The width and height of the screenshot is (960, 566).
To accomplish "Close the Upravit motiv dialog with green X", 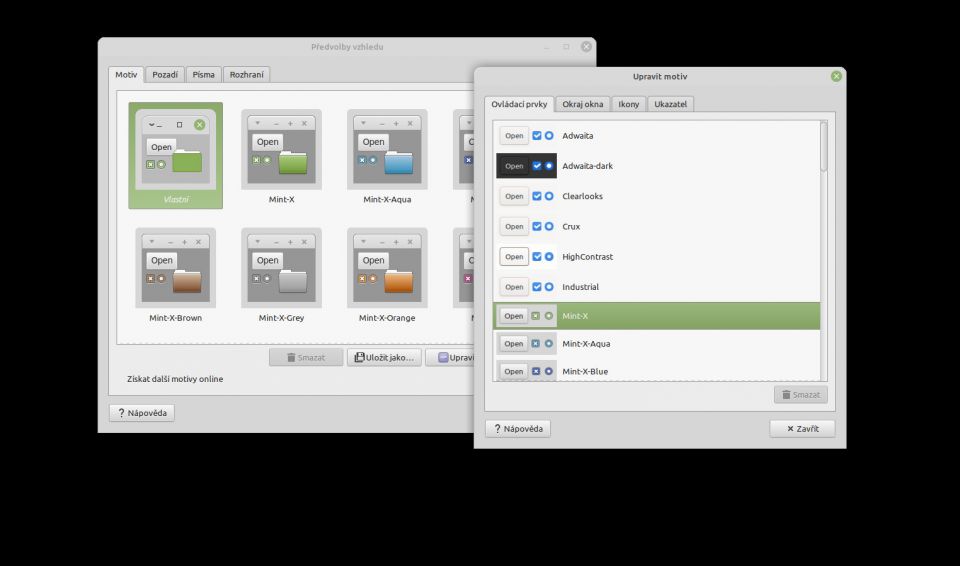I will coord(836,77).
